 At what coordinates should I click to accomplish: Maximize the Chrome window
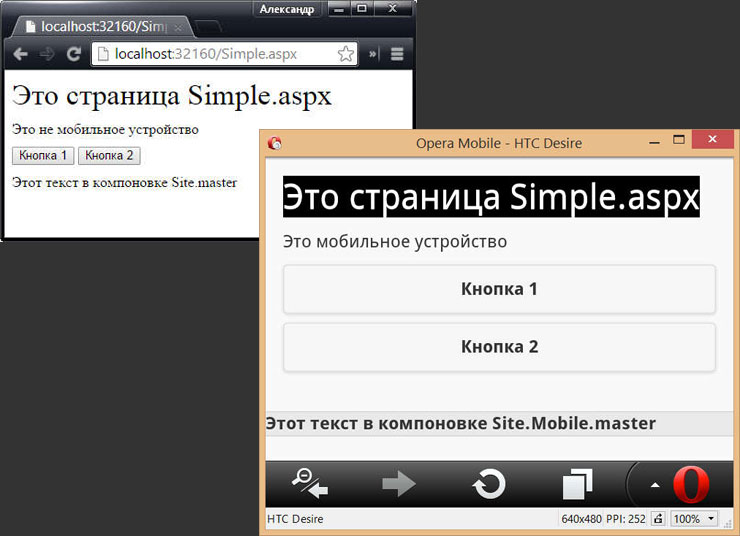[x=362, y=8]
